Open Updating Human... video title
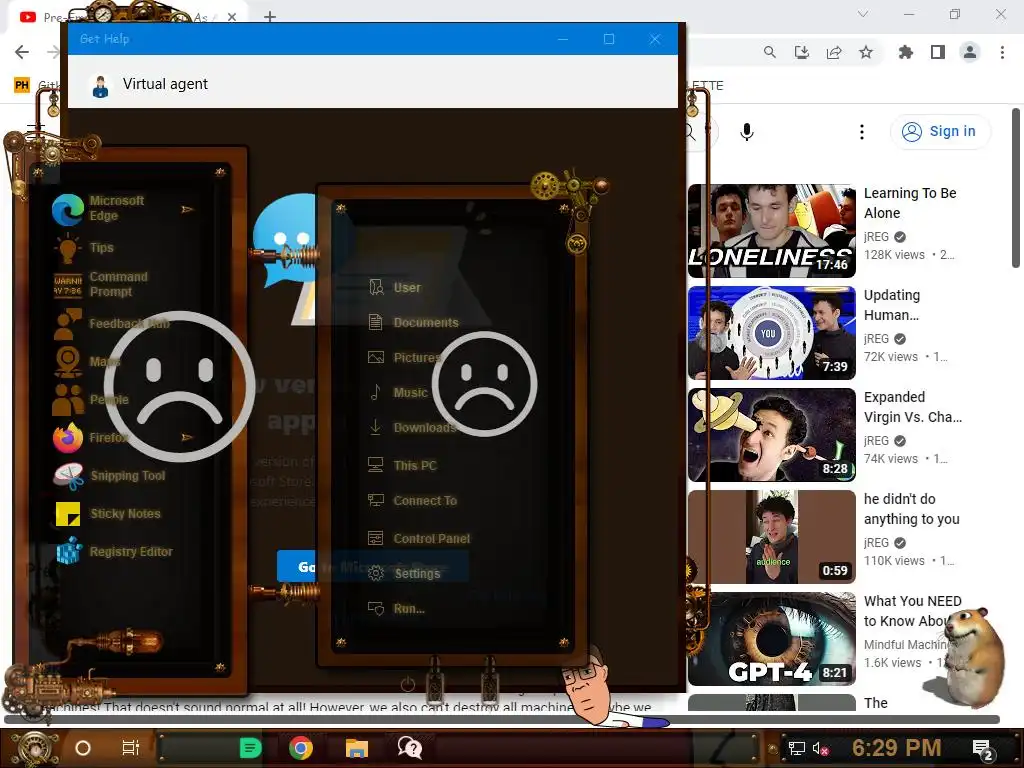 [x=891, y=305]
